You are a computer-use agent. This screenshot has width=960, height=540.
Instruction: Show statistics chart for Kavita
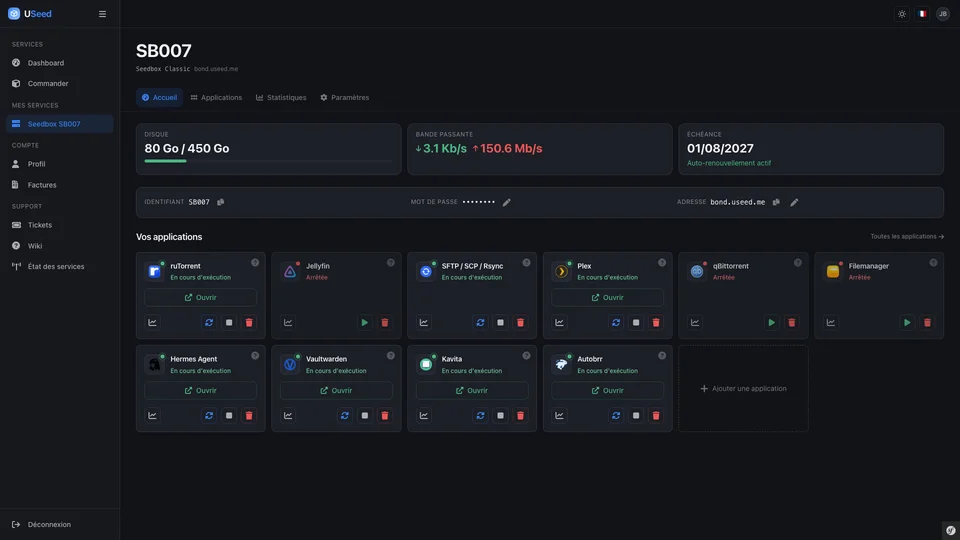coord(424,416)
